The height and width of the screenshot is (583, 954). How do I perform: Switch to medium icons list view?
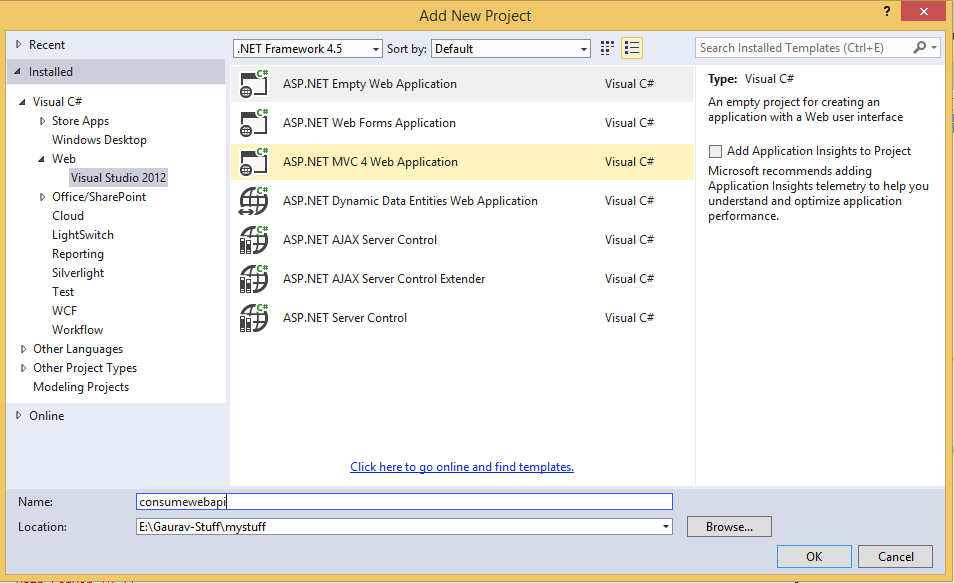click(632, 48)
